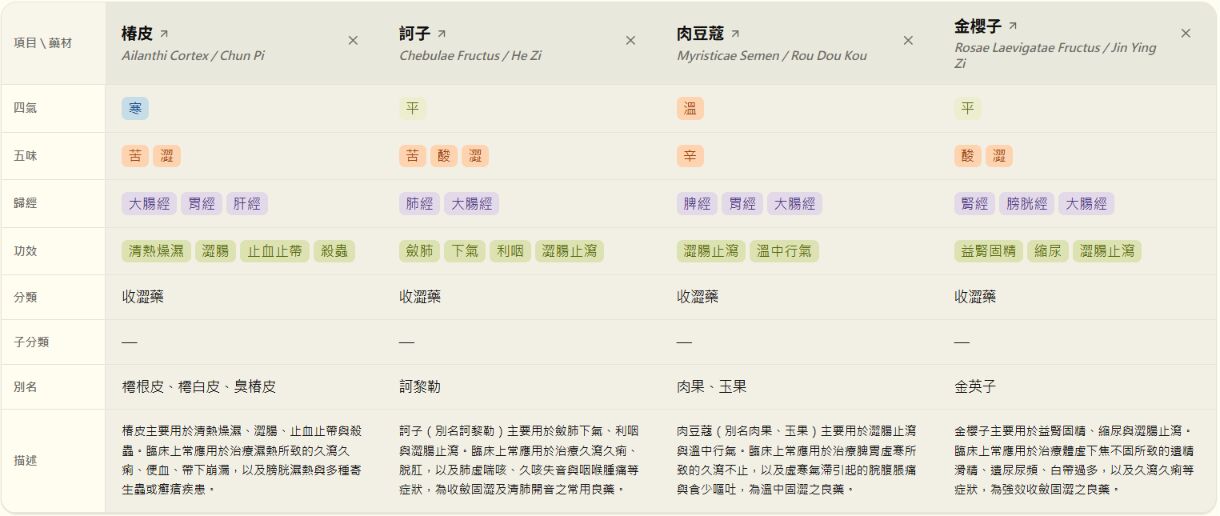
Task: Open 肉豆蔻 detail via arrow icon
Action: (x=735, y=34)
